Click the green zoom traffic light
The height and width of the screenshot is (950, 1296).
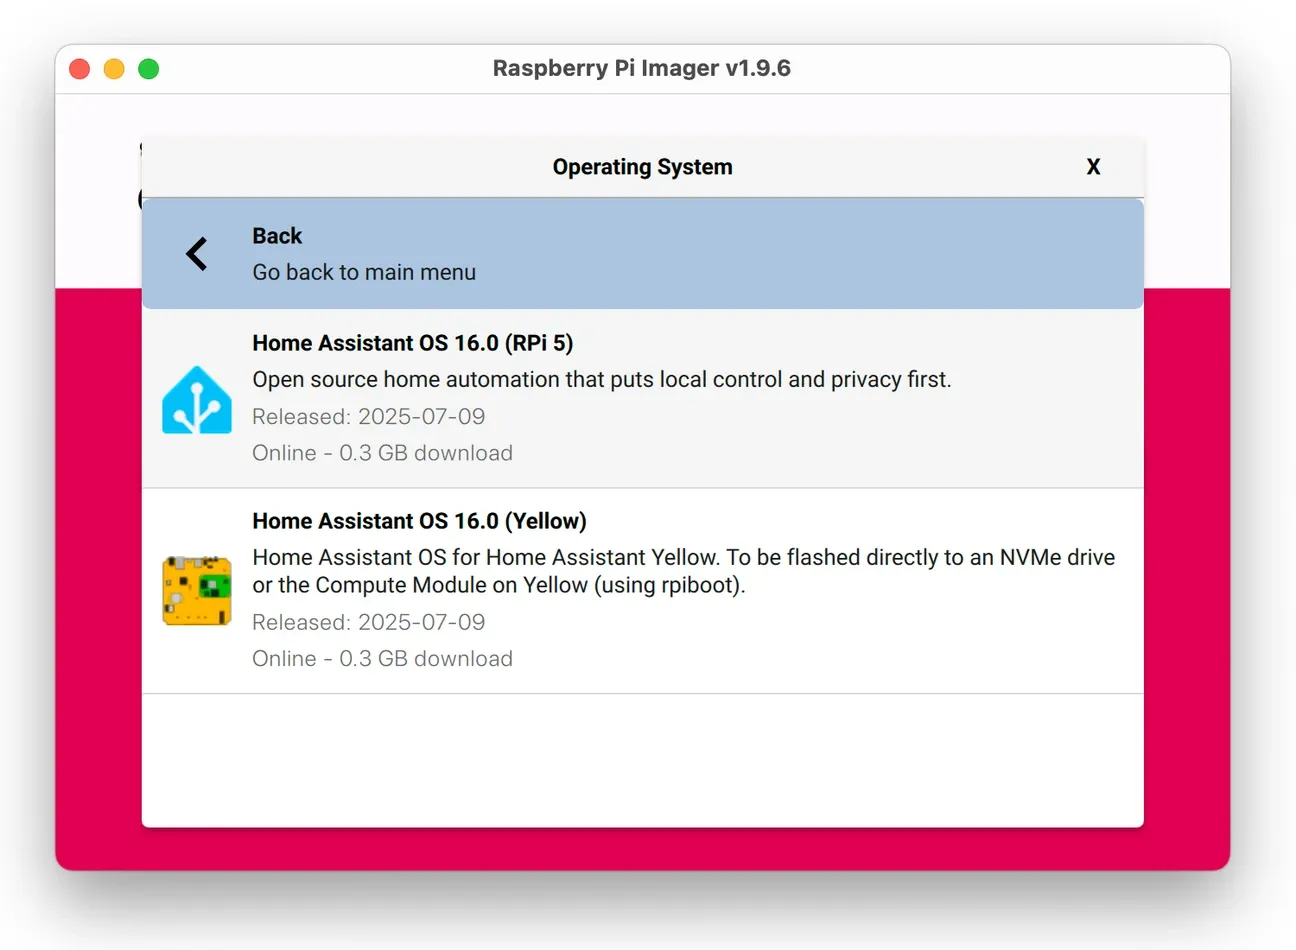coord(148,68)
